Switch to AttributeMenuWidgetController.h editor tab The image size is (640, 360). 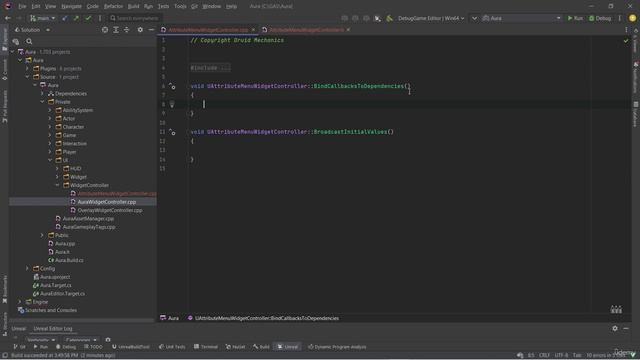tap(306, 30)
